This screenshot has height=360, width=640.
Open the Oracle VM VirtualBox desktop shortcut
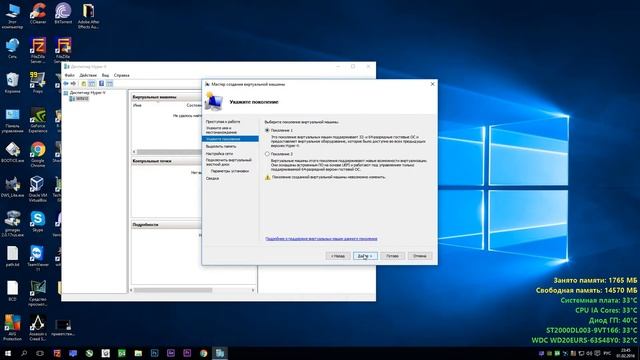[x=38, y=189]
